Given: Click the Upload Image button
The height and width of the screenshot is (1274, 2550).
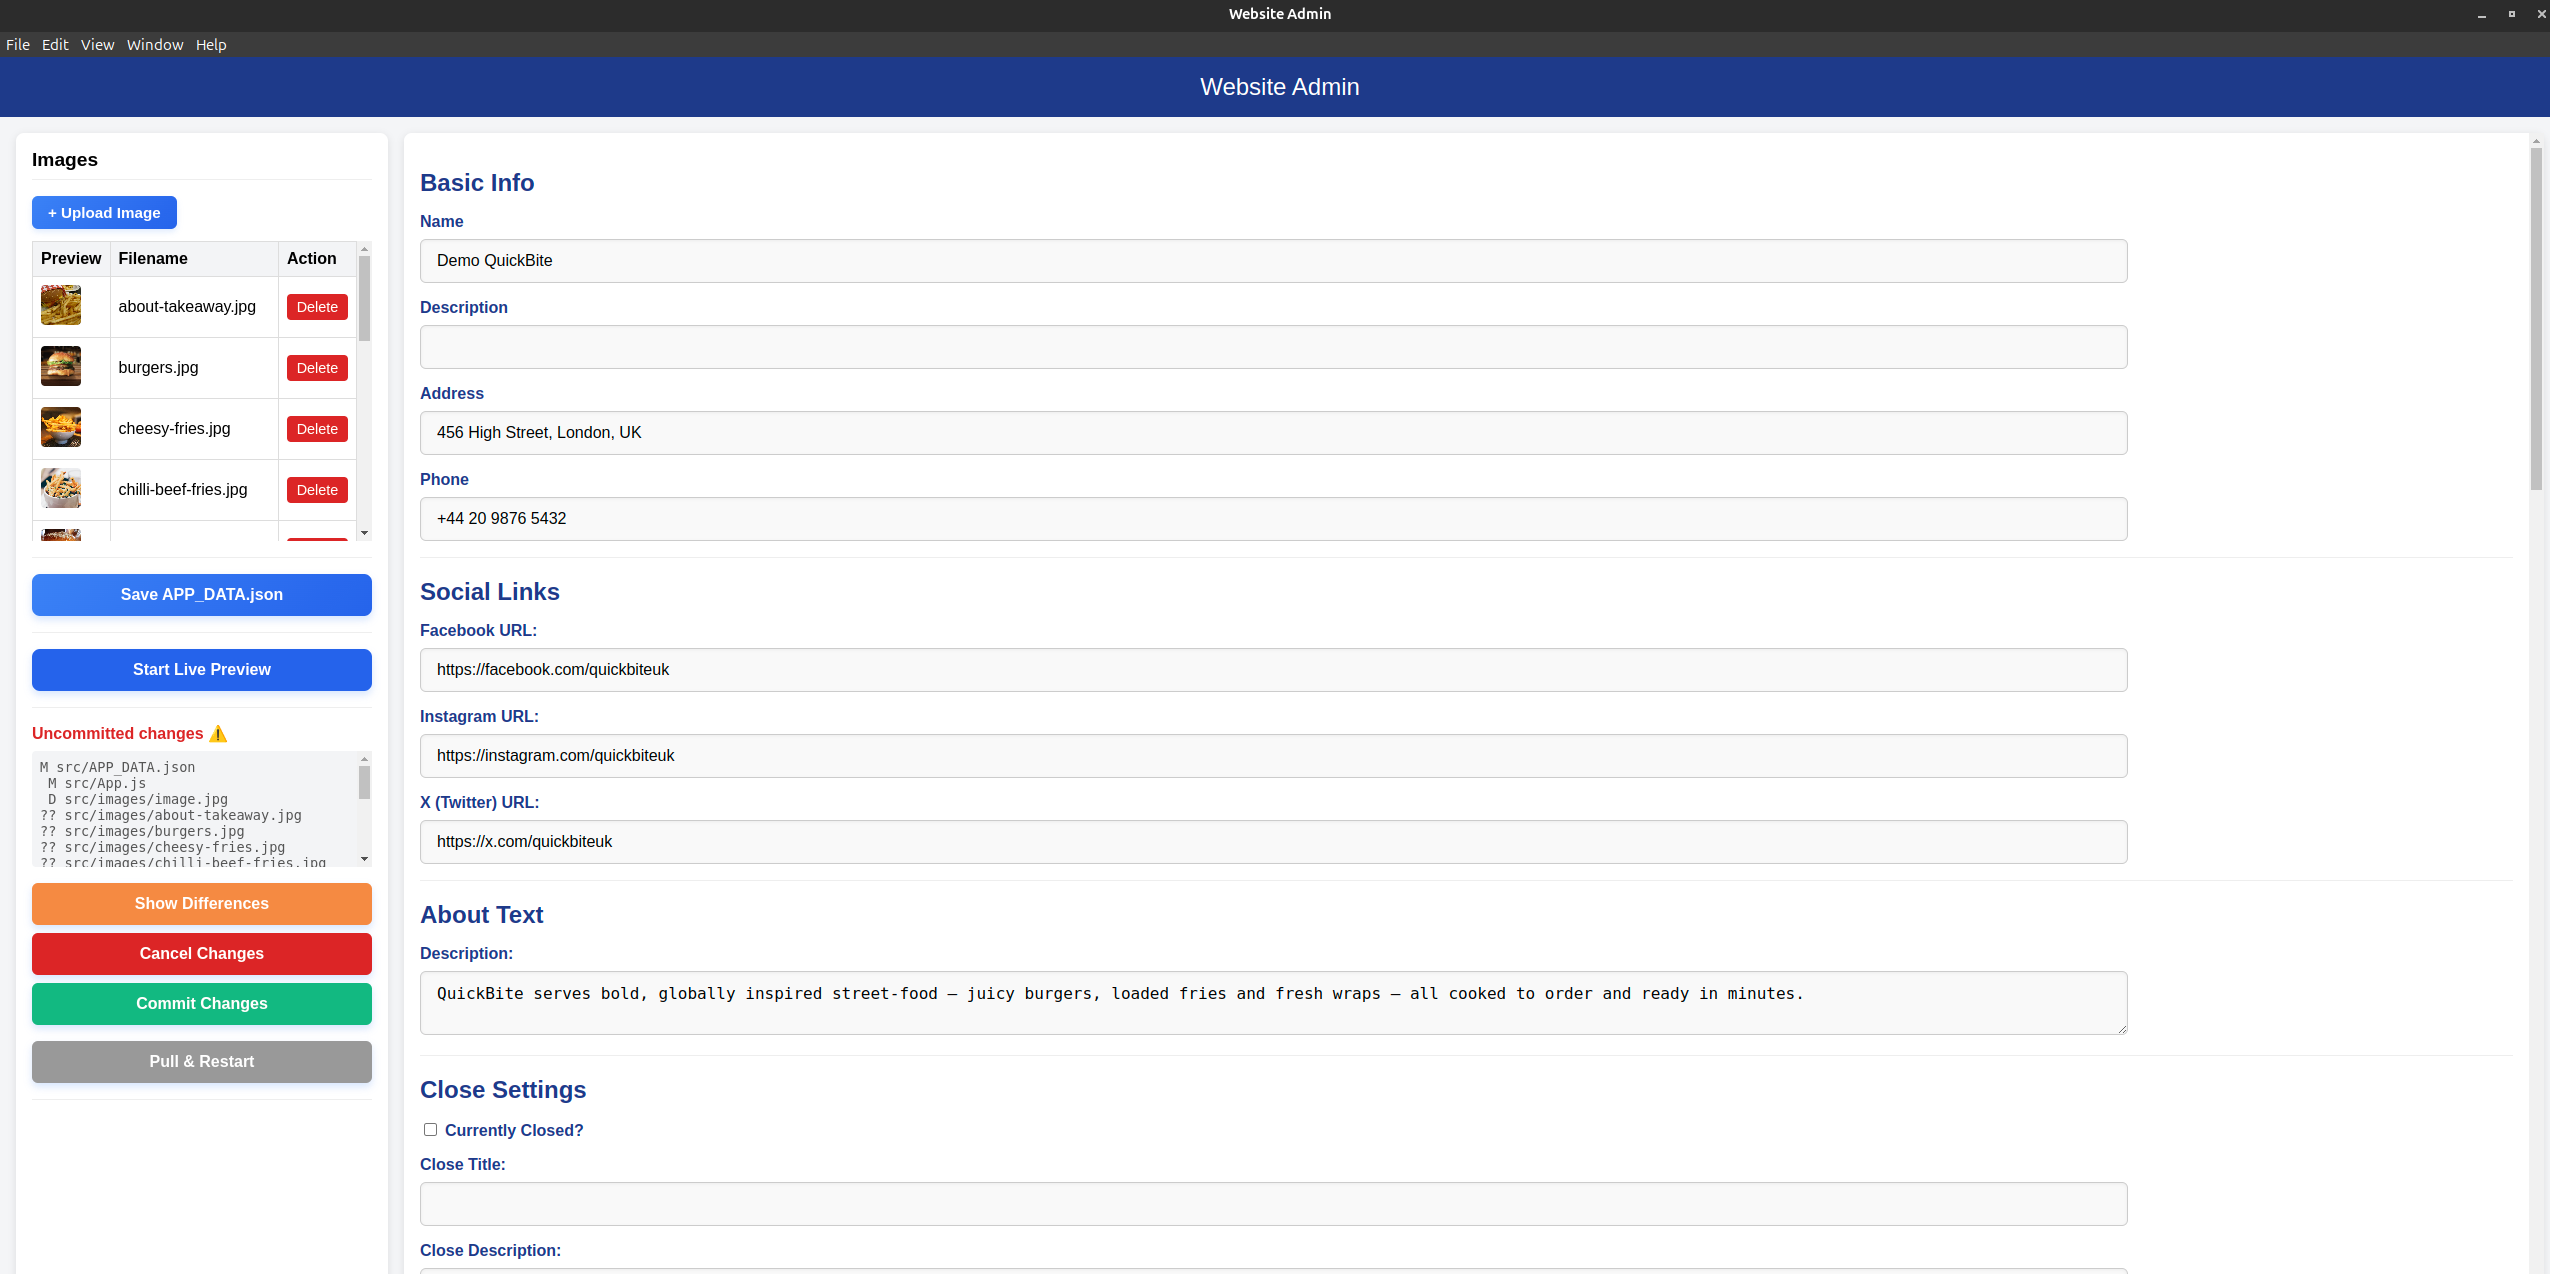Looking at the screenshot, I should pyautogui.click(x=104, y=212).
